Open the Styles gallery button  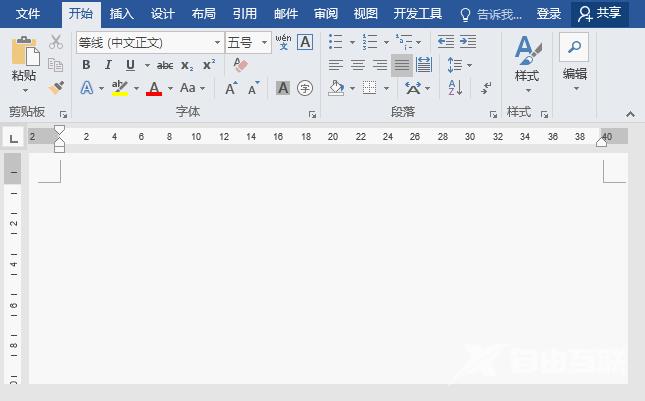point(527,60)
